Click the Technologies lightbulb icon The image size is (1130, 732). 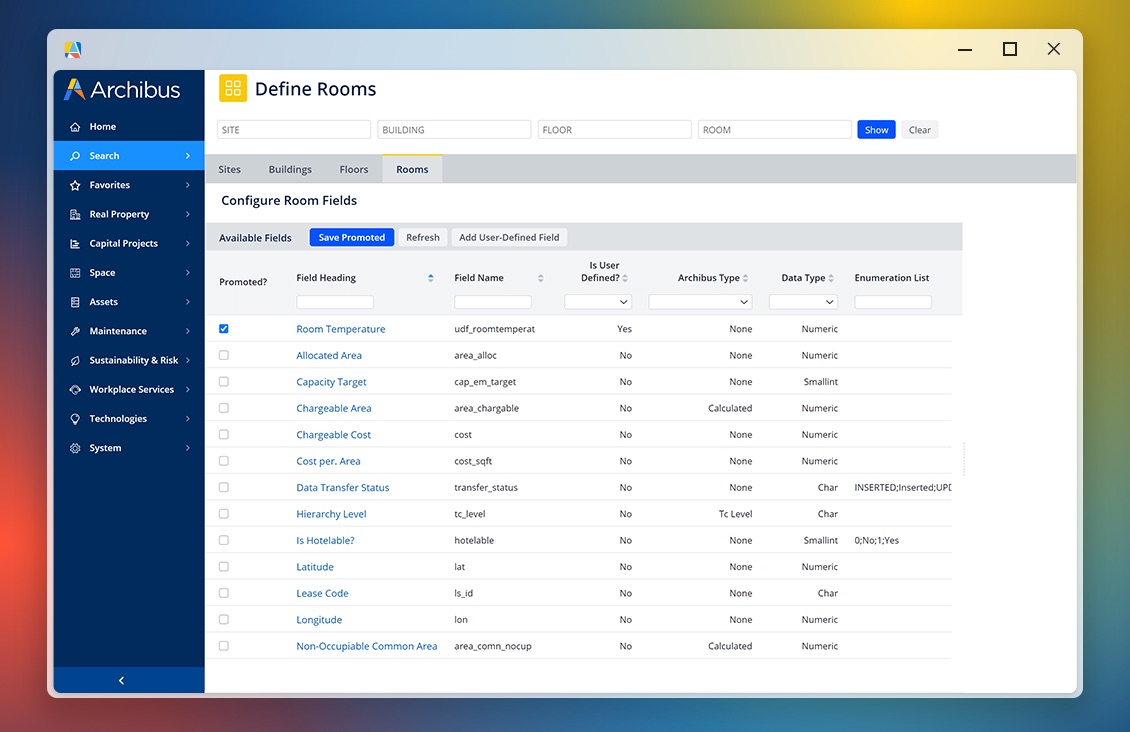[75, 419]
